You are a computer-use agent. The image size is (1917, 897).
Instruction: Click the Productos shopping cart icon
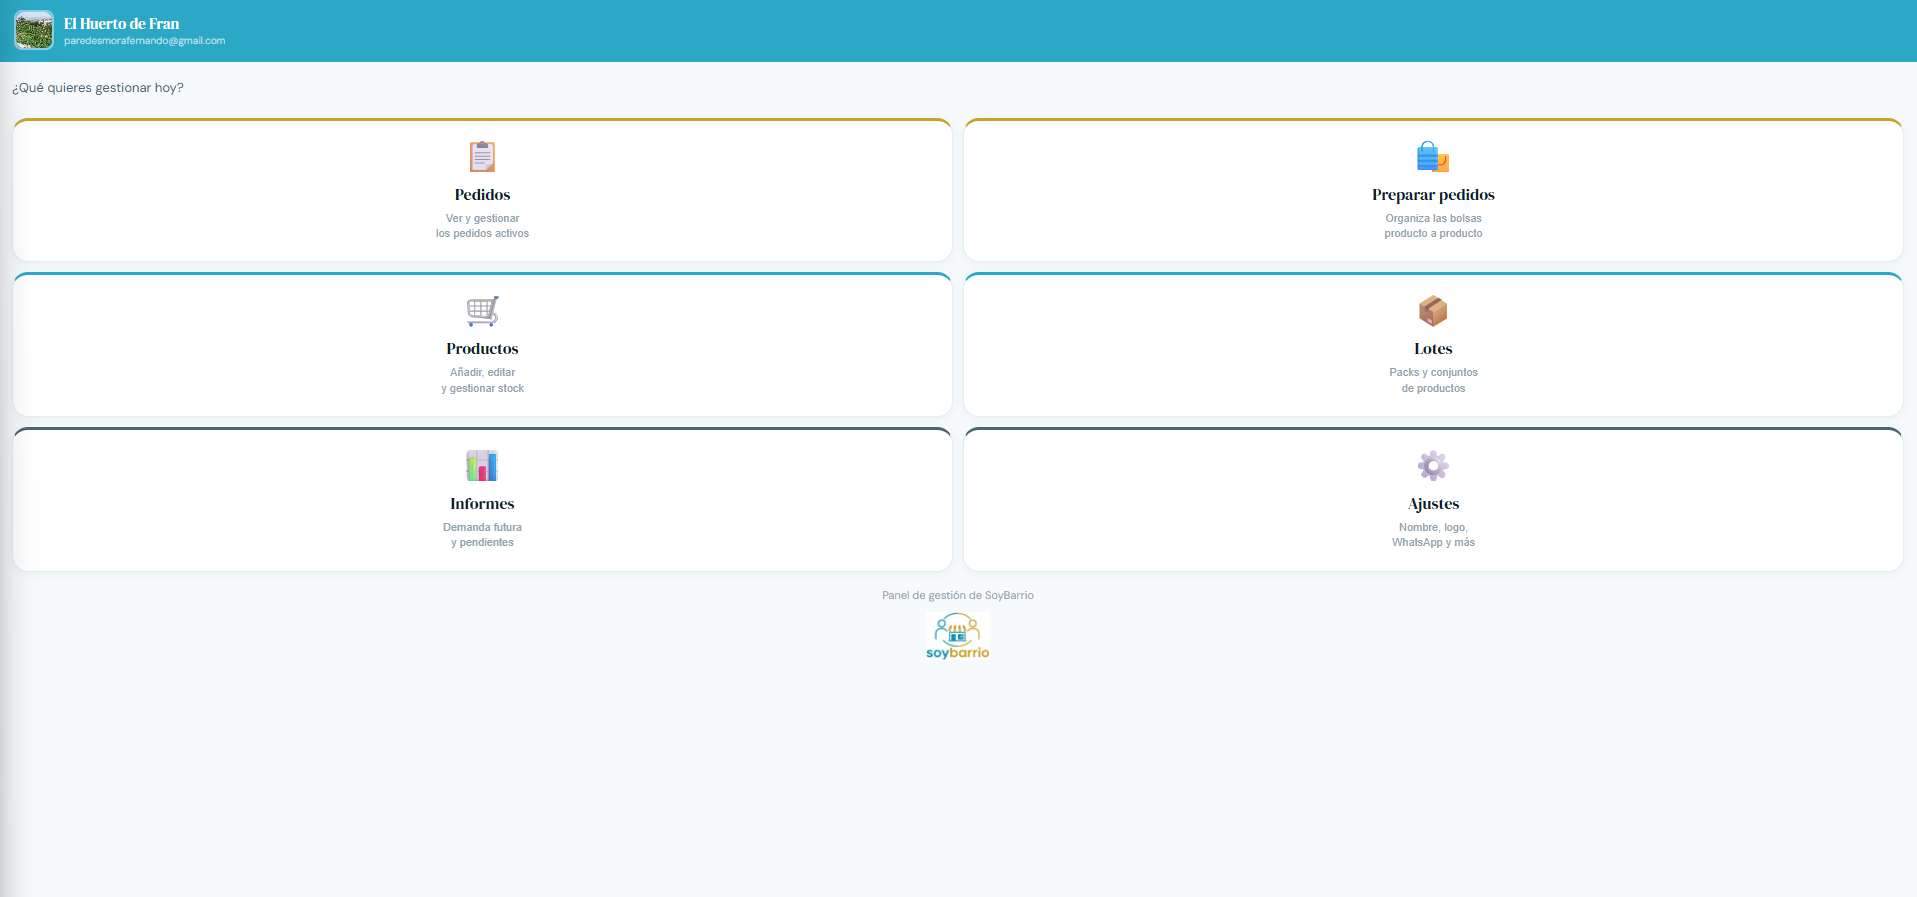click(482, 311)
